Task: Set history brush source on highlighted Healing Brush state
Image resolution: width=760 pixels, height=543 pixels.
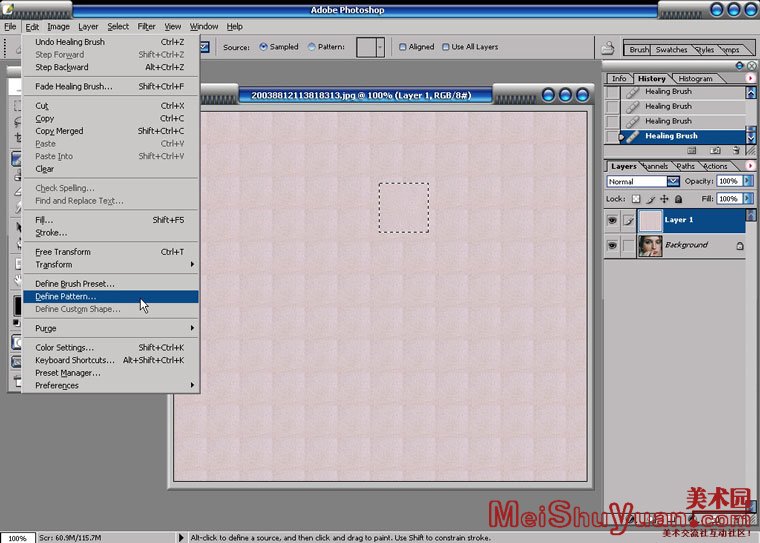Action: (x=613, y=137)
